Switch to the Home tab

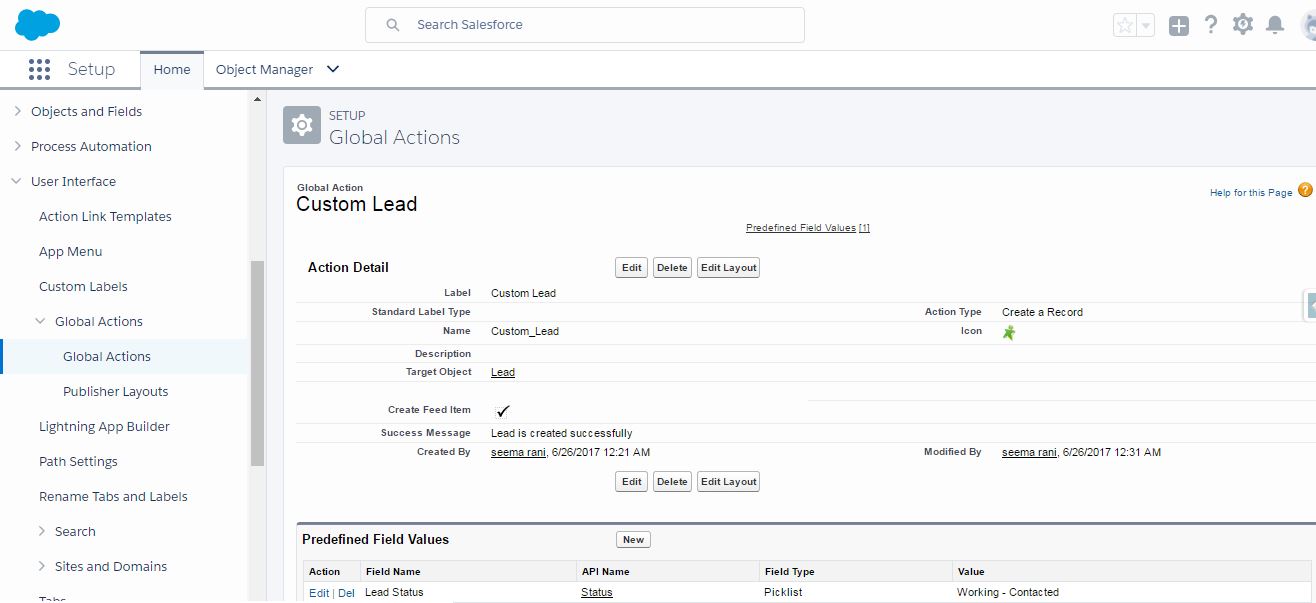click(171, 69)
